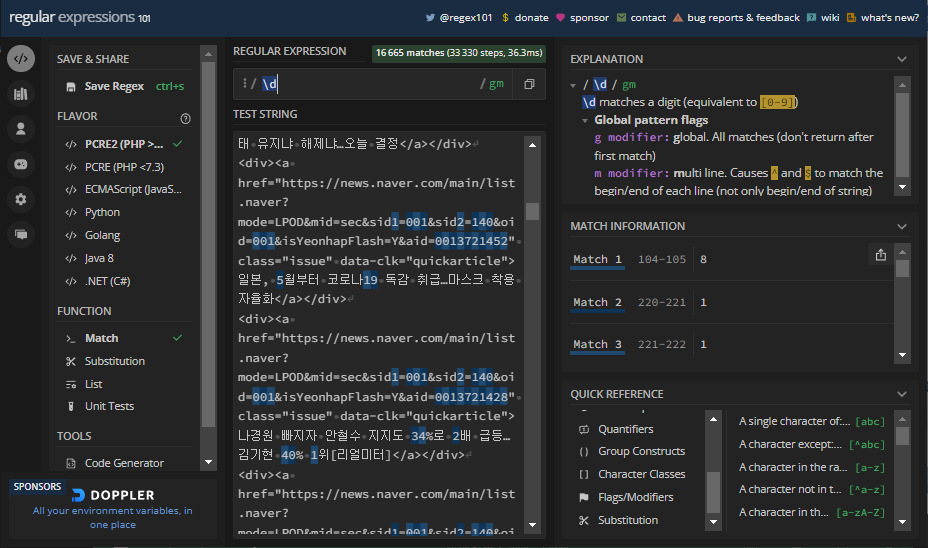Image resolution: width=928 pixels, height=548 pixels.
Task: Select PCRE2 (PHP >=7.3) flavor
Action: pyautogui.click(x=124, y=144)
